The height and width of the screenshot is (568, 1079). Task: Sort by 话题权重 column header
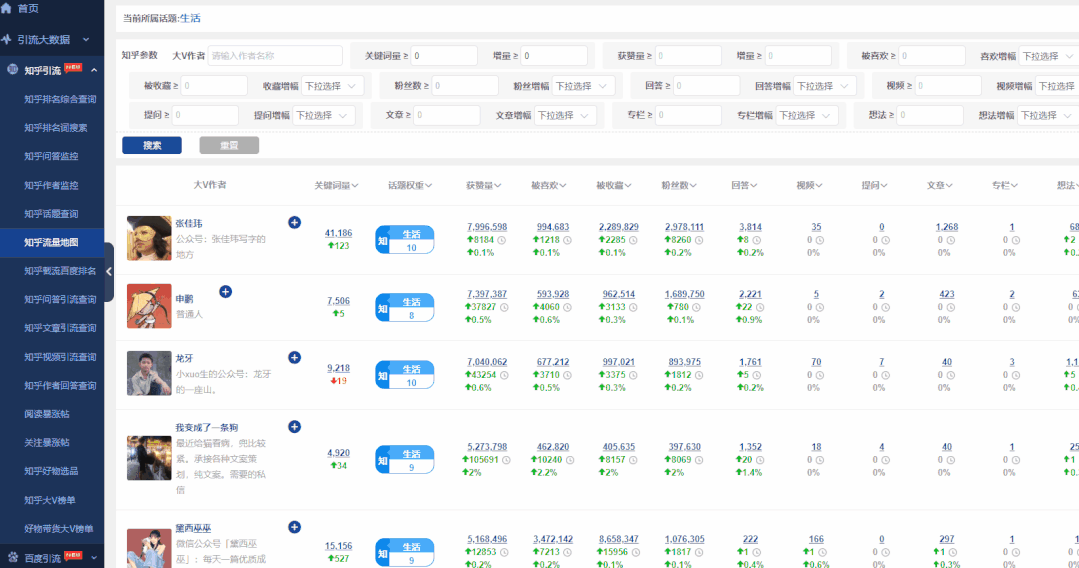409,185
